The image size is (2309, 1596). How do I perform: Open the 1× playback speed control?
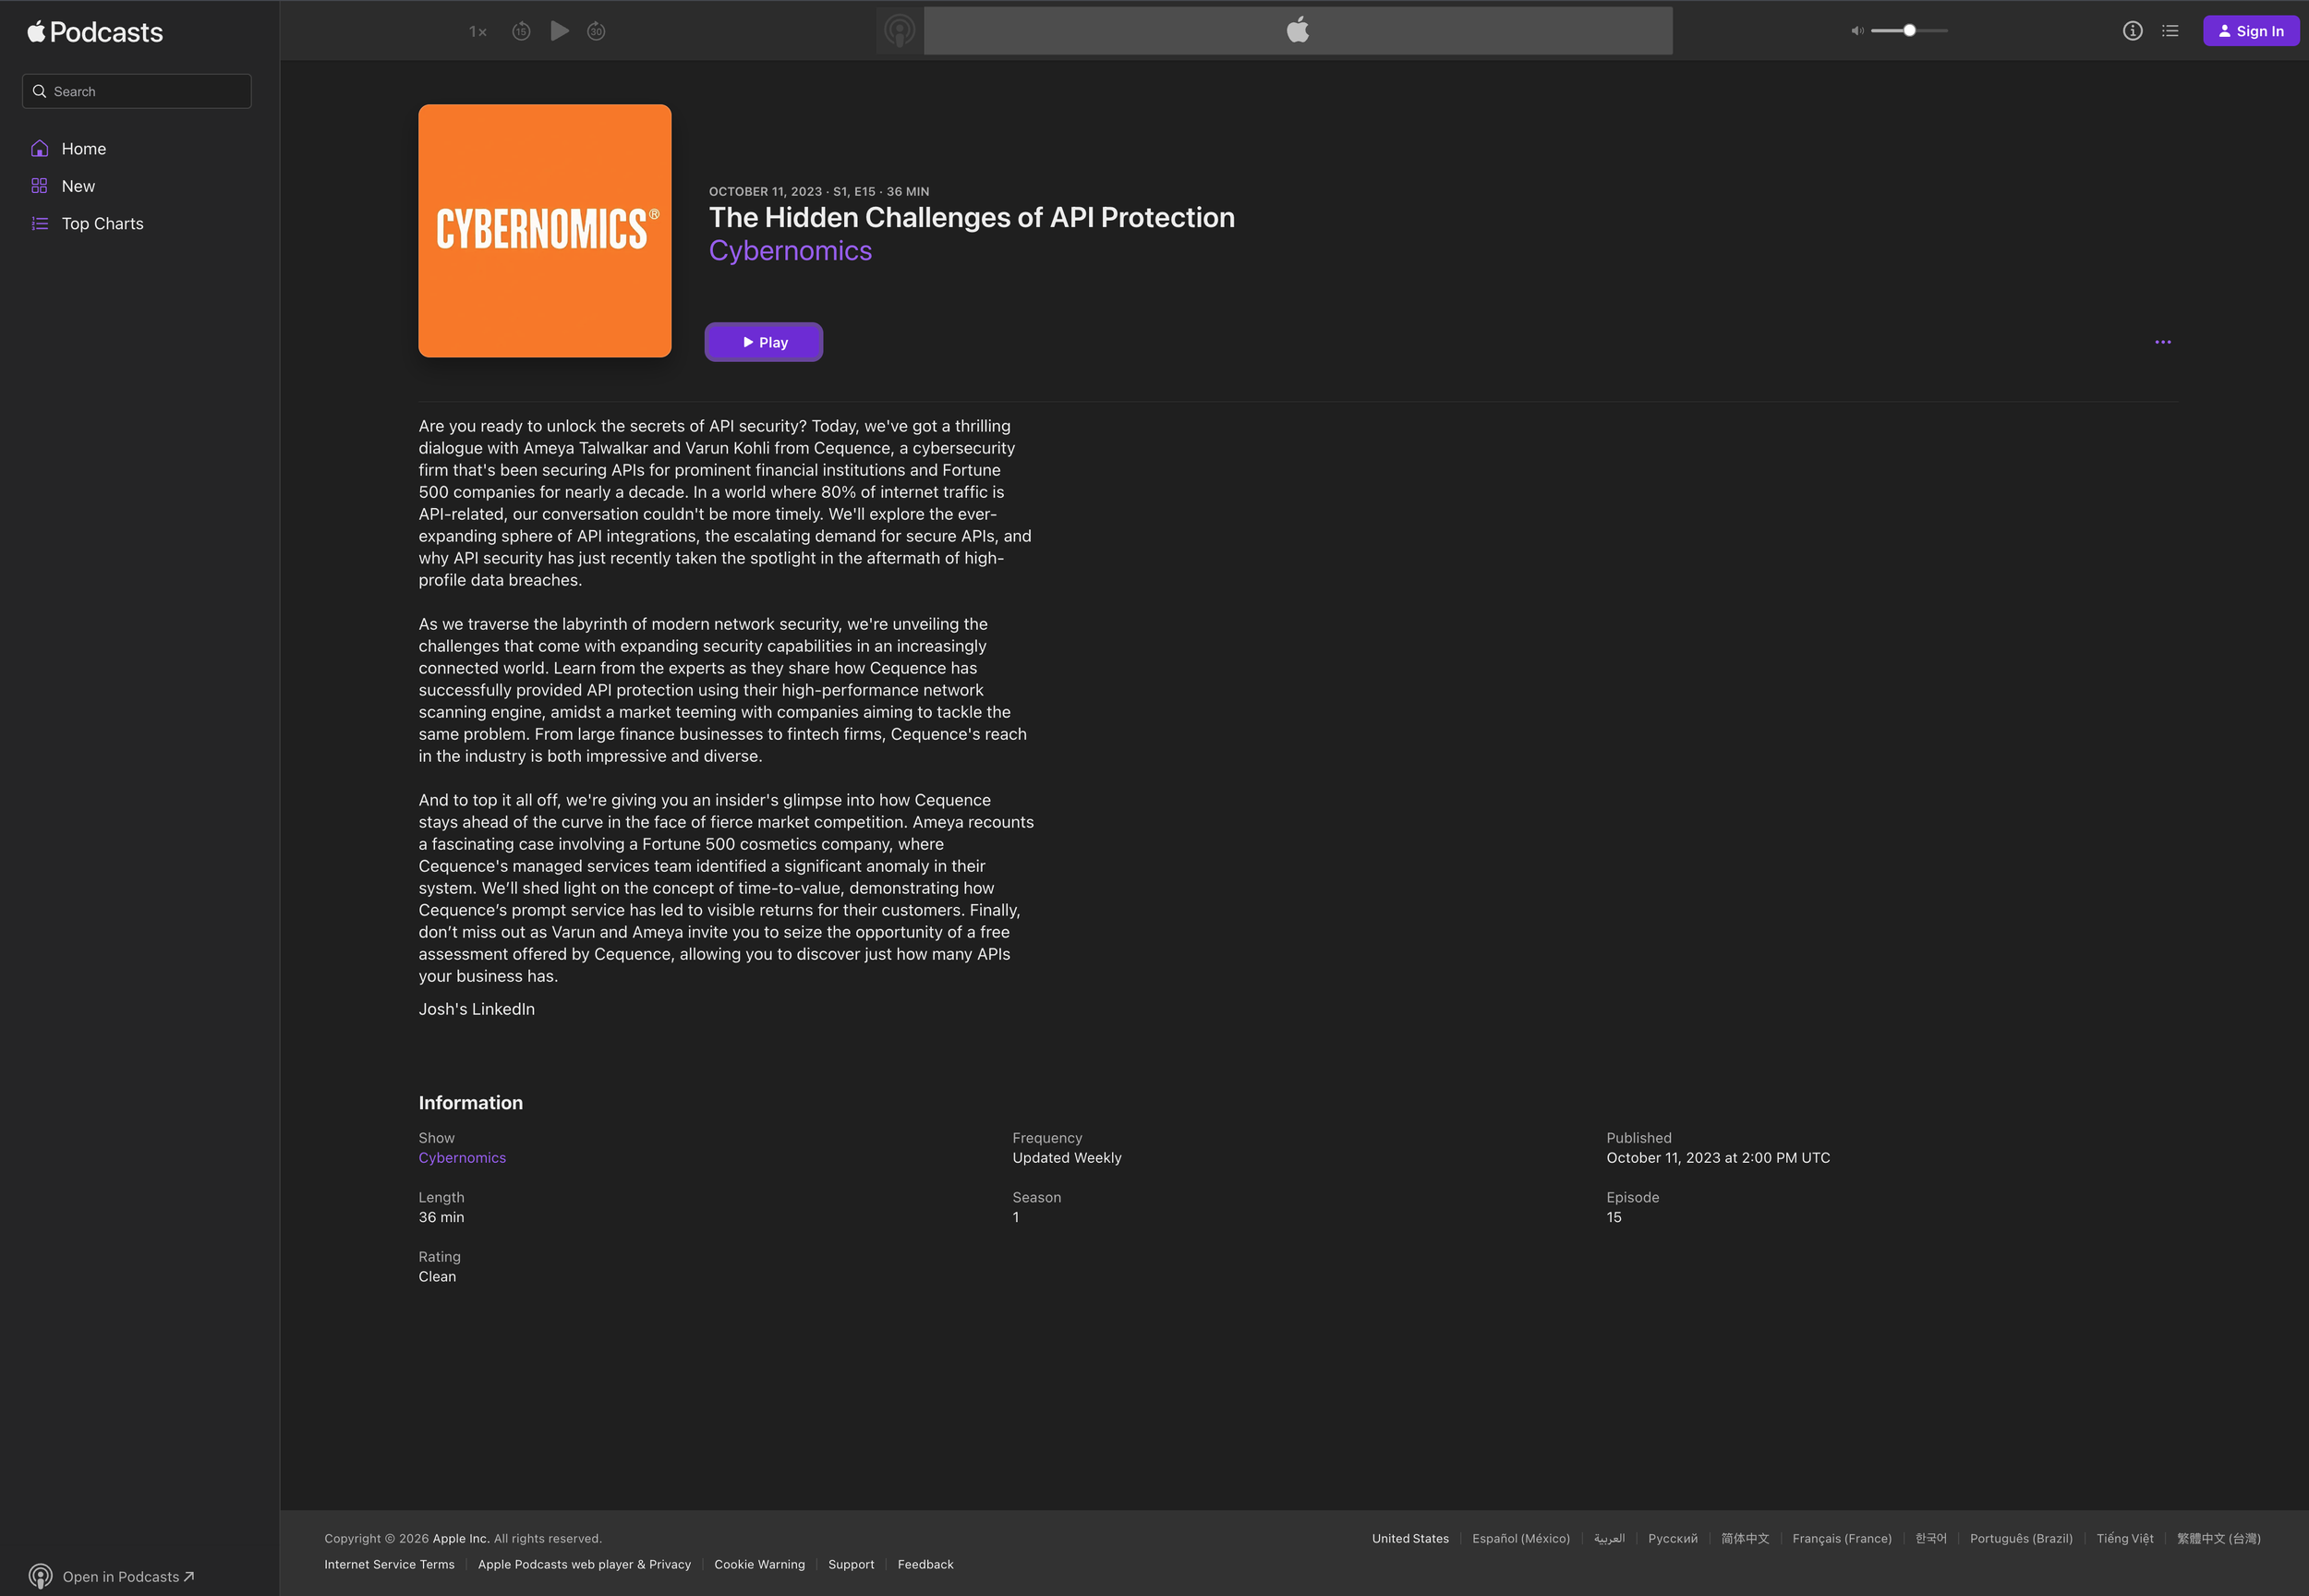click(478, 32)
